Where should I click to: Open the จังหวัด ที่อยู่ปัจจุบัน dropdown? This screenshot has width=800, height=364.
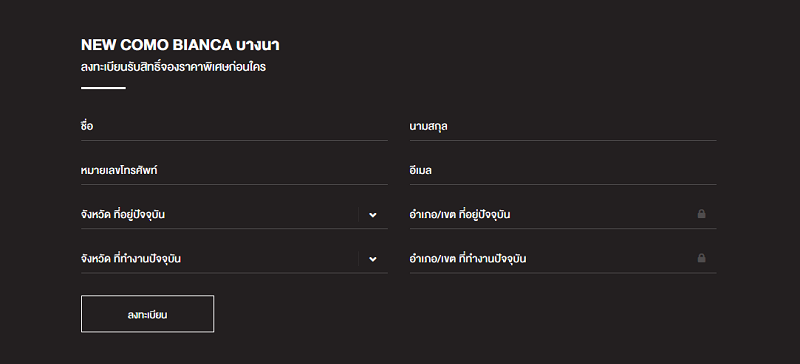234,215
